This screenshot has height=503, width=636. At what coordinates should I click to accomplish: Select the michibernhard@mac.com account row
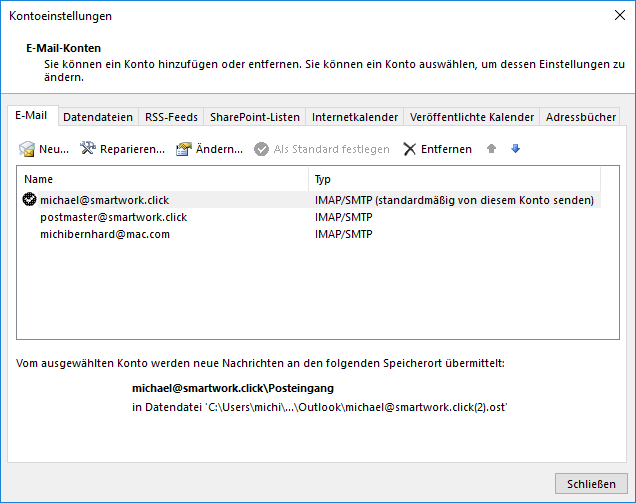[105, 234]
